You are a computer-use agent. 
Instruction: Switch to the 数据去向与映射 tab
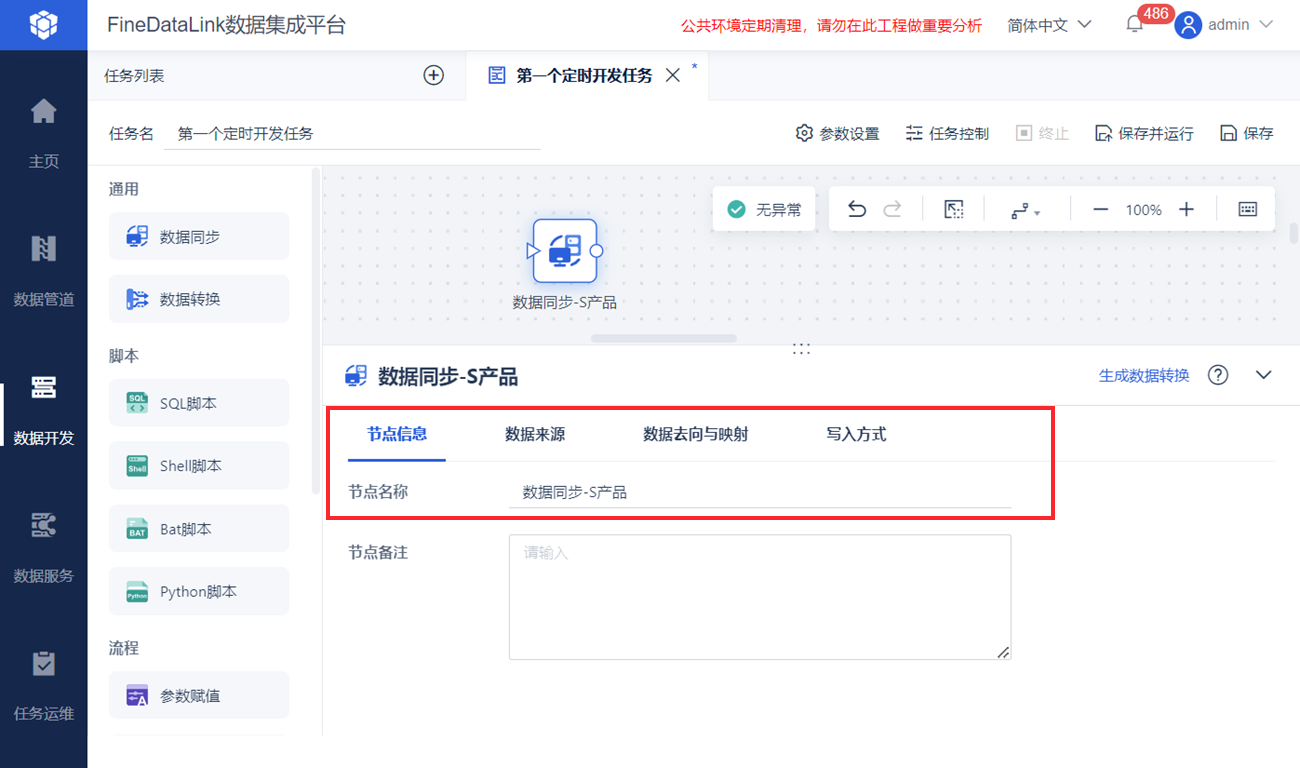tap(695, 434)
